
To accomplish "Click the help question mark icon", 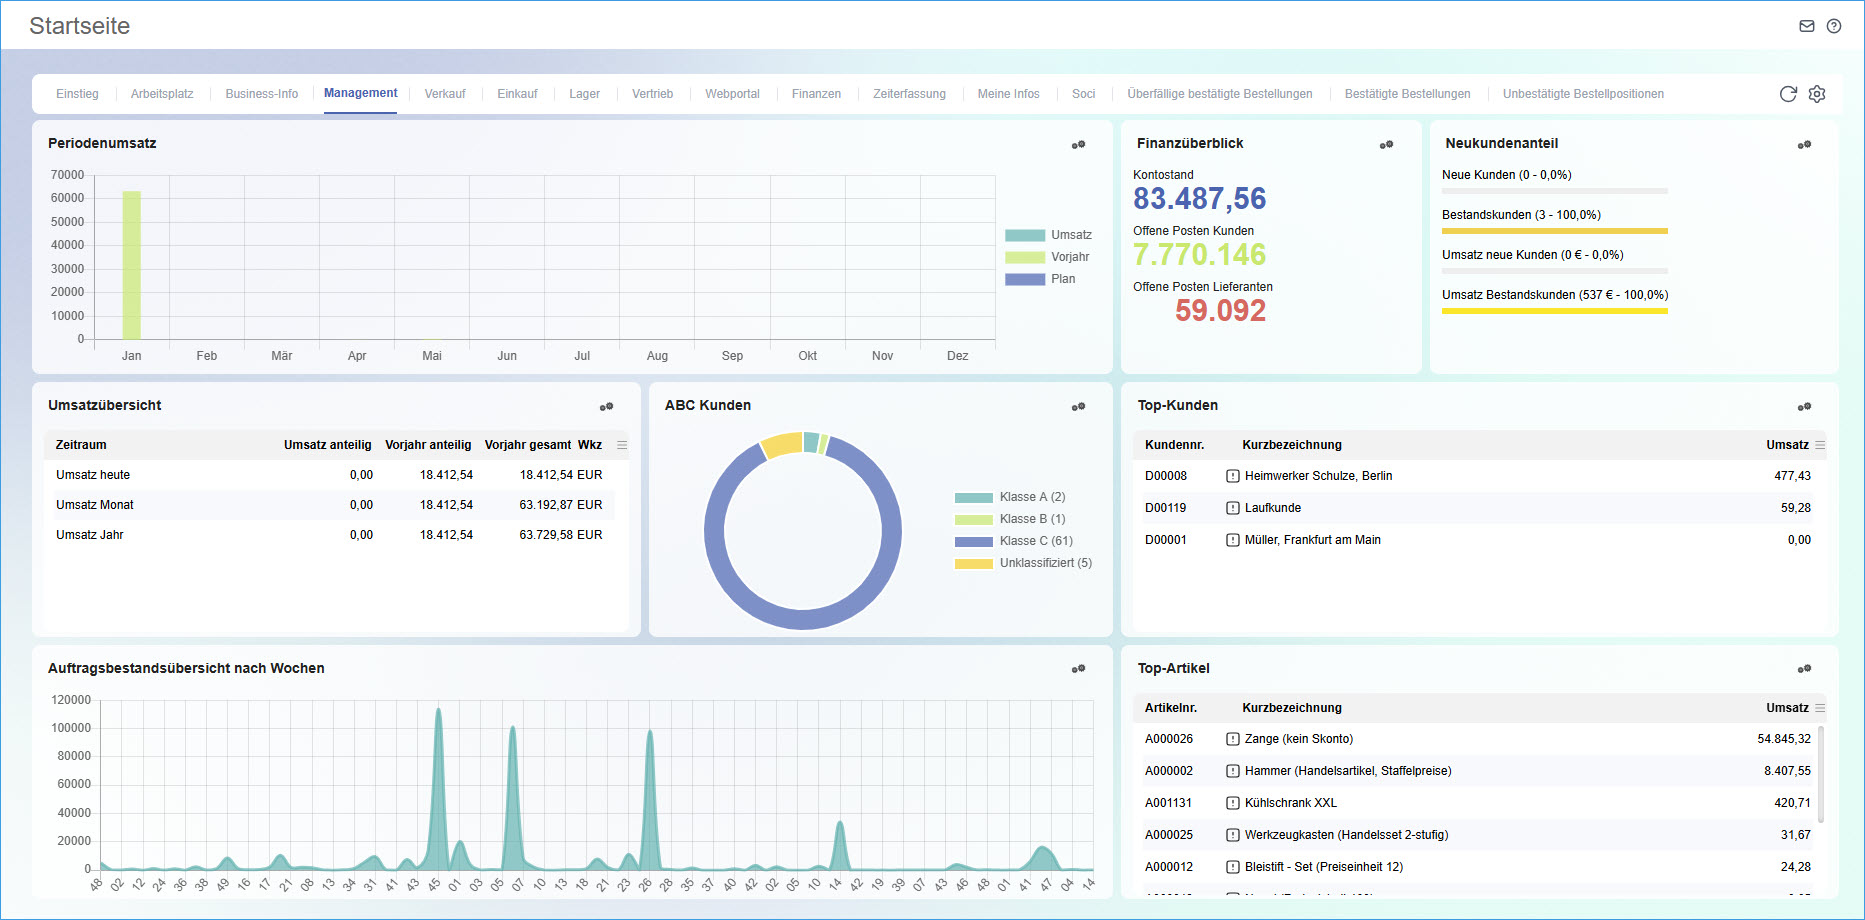I will (x=1833, y=26).
